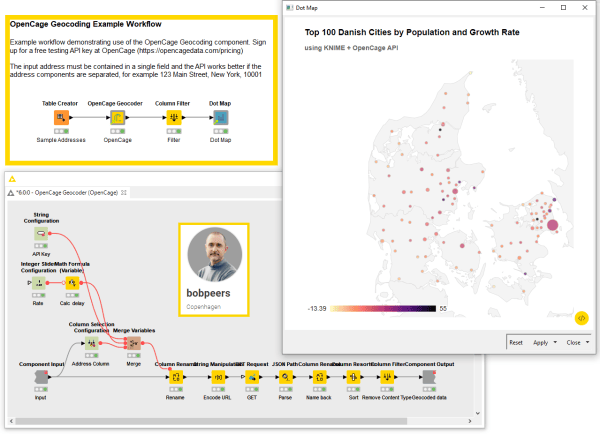Click the scroll-down arrow of workflow editor

point(478,413)
